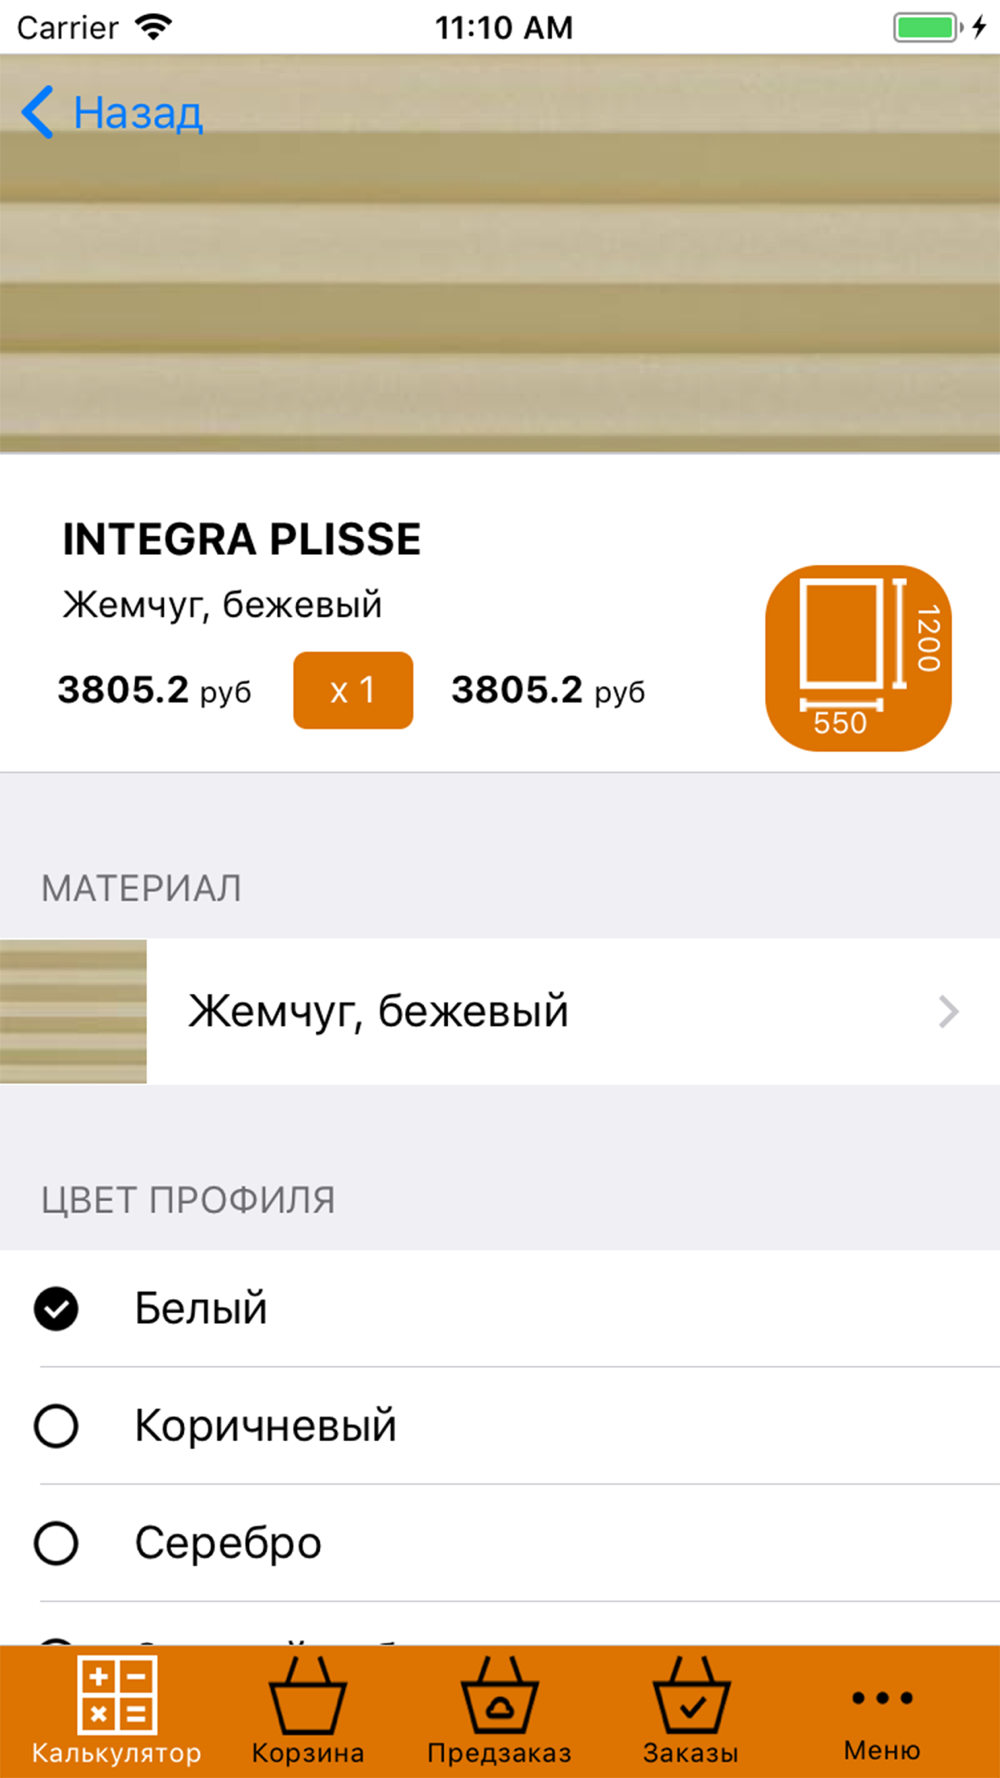Viewport: 1000px width, 1778px height.
Task: Tap the Предзаказ tab label
Action: (499, 1753)
